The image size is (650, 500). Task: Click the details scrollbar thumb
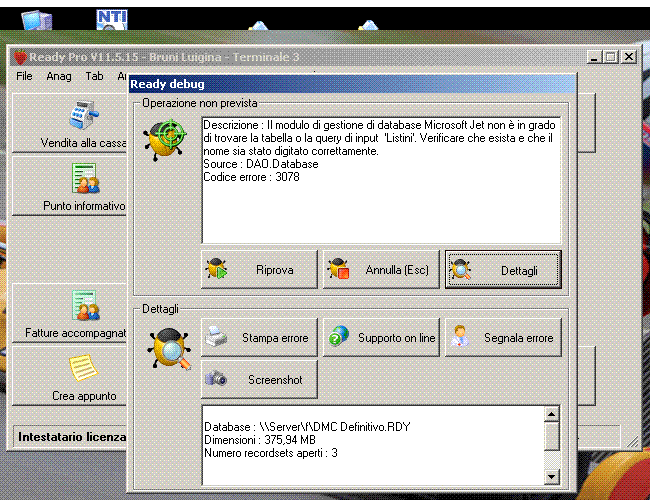[x=552, y=436]
